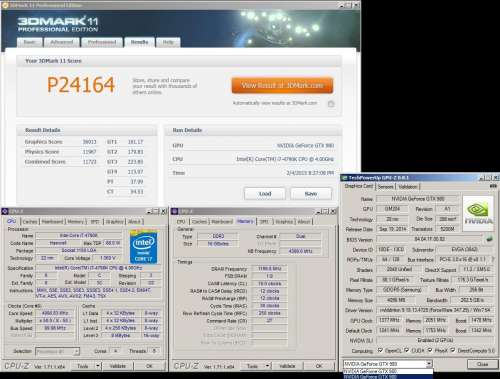
Task: Open the Caches tab in left CPU-Z
Action: coord(30,221)
